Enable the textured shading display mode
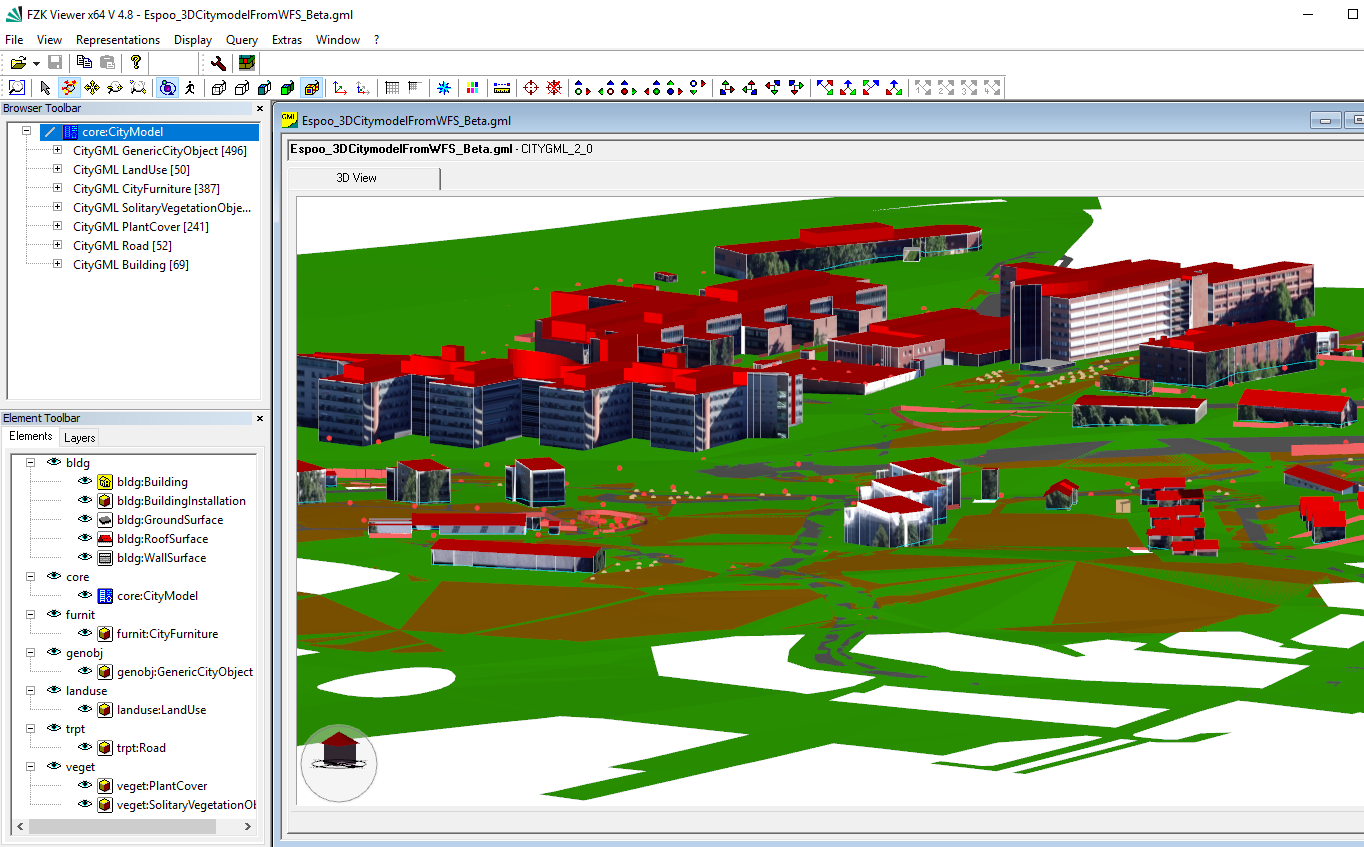Screen dimensions: 1364x847 pos(311,87)
